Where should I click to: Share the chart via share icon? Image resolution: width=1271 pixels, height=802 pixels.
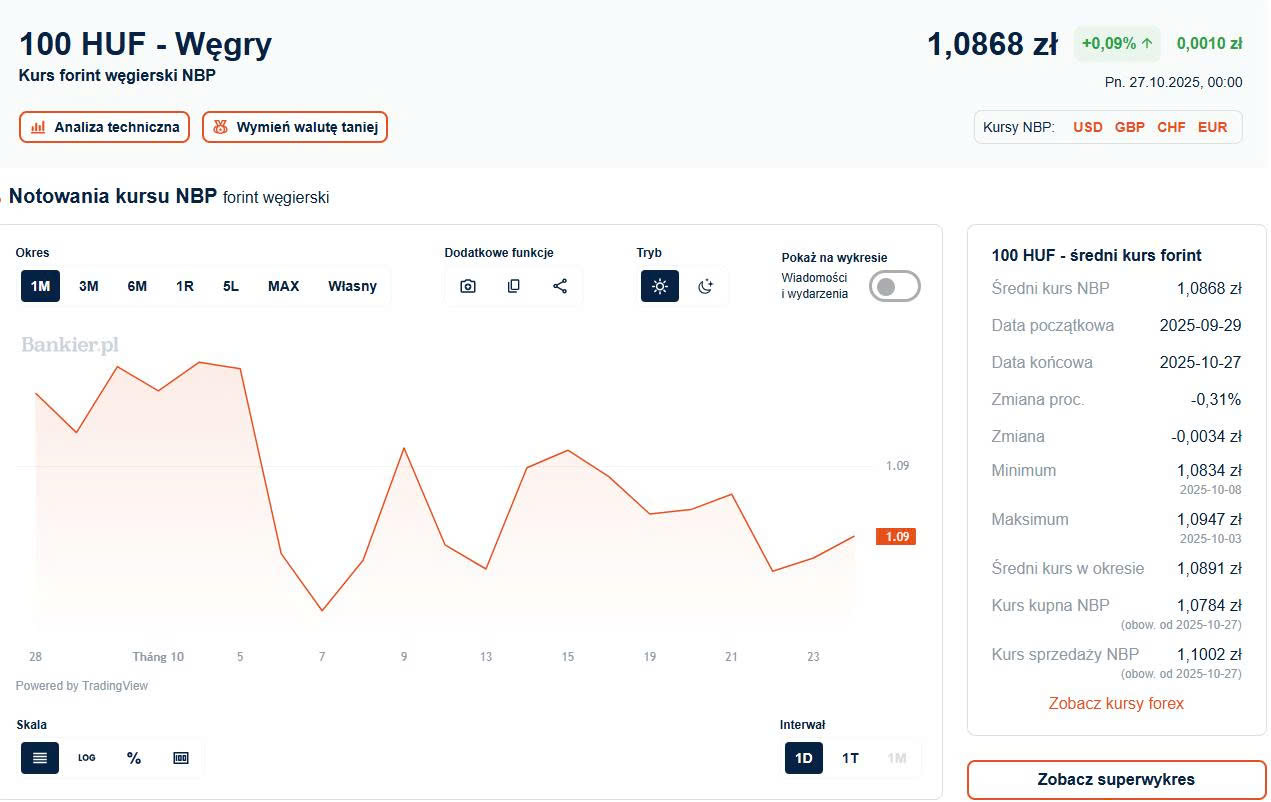(560, 286)
